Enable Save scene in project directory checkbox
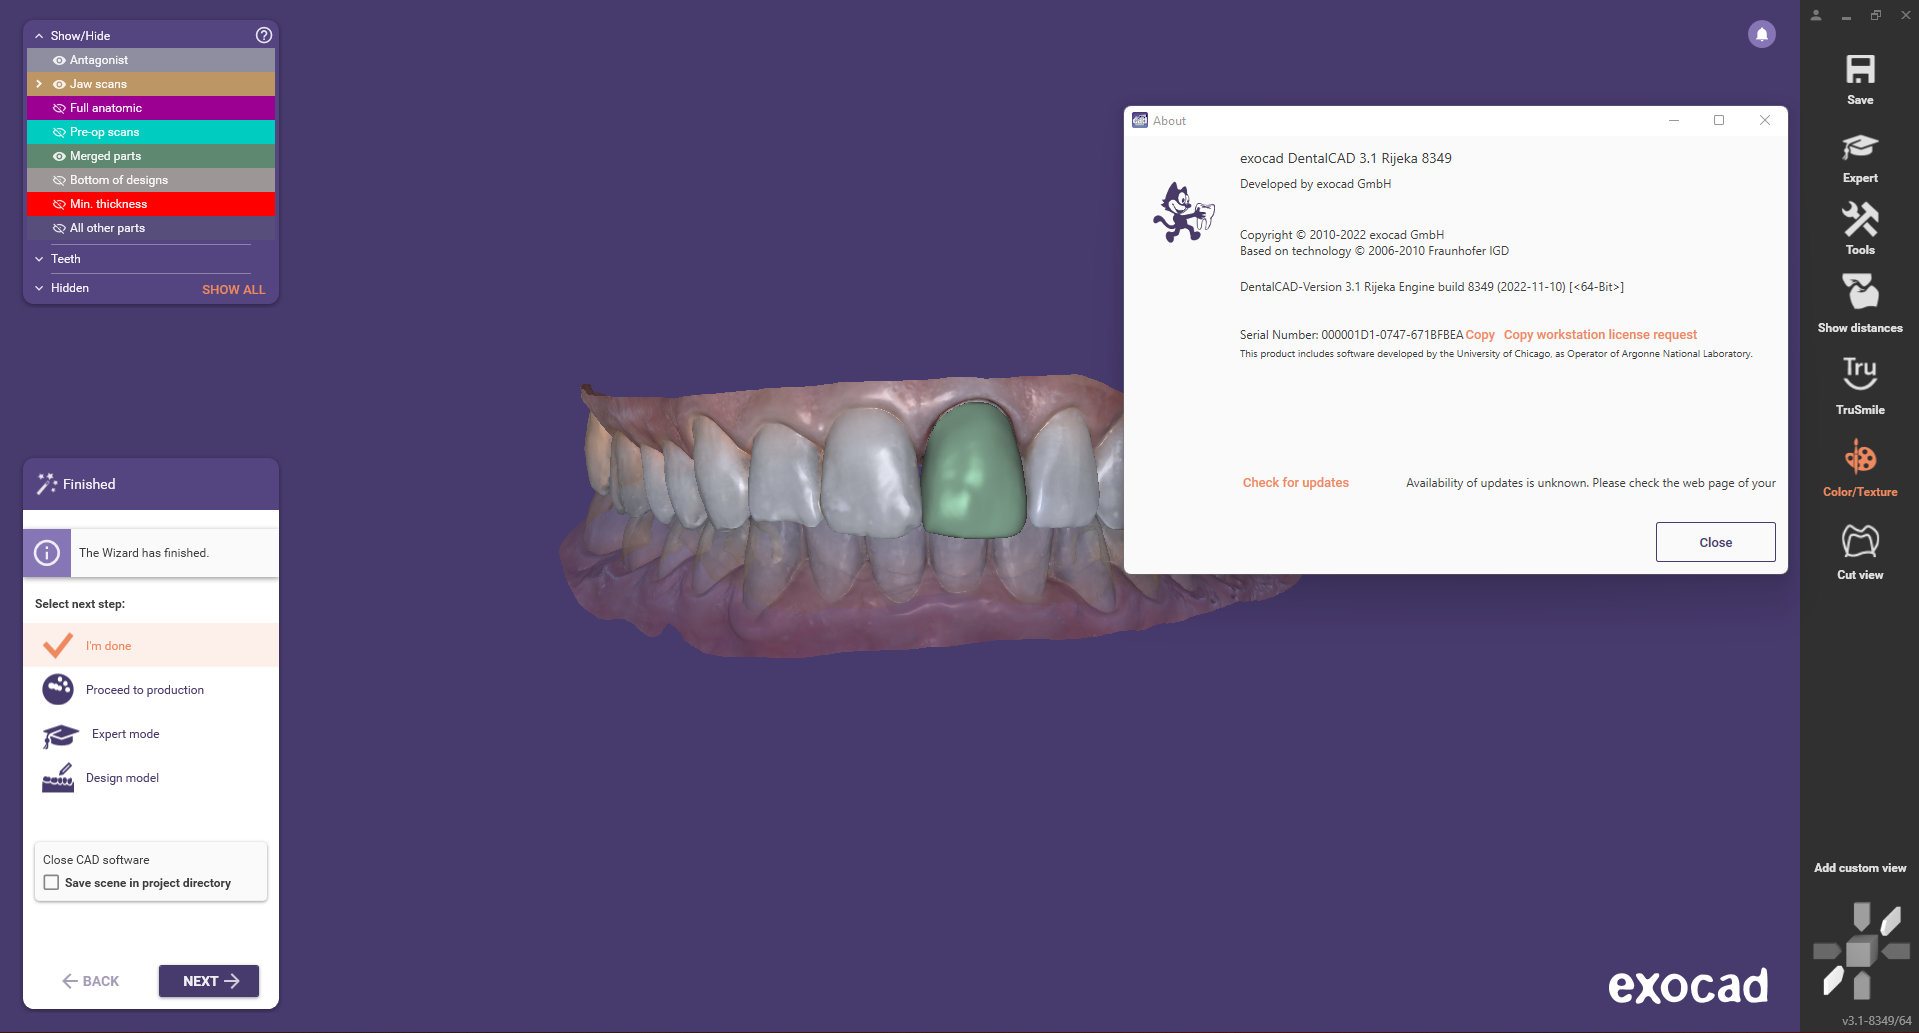 pos(51,883)
